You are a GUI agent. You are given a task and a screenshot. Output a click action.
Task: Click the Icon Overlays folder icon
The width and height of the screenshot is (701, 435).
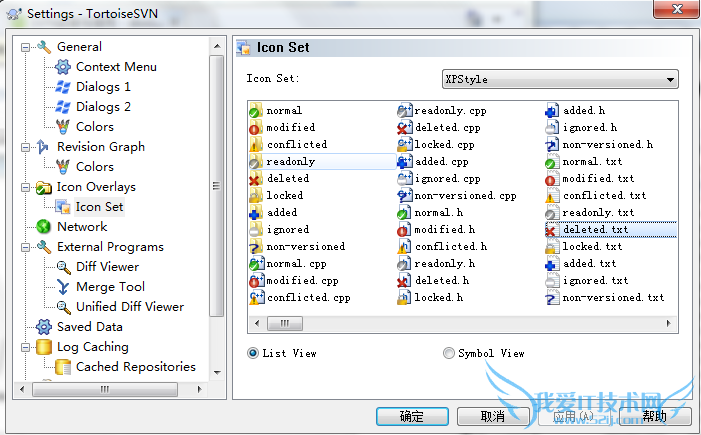(43, 187)
